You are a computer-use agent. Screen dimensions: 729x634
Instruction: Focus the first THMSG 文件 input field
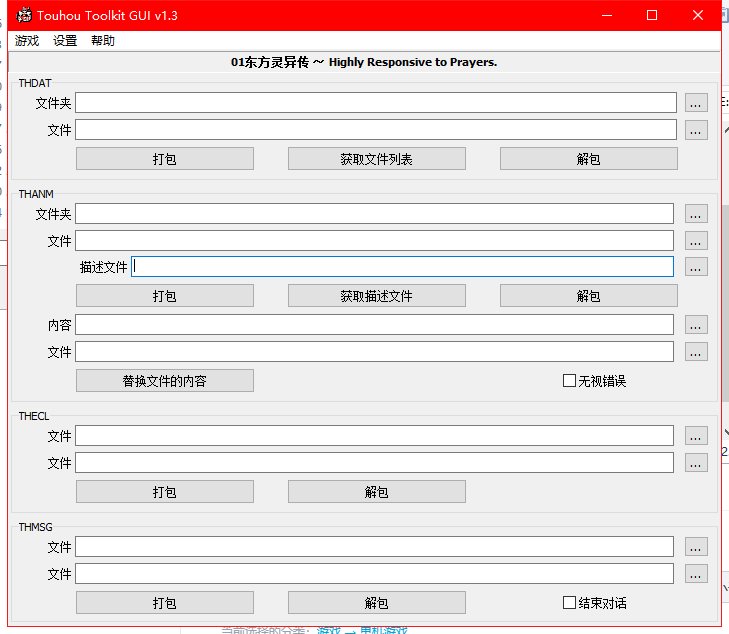374,547
